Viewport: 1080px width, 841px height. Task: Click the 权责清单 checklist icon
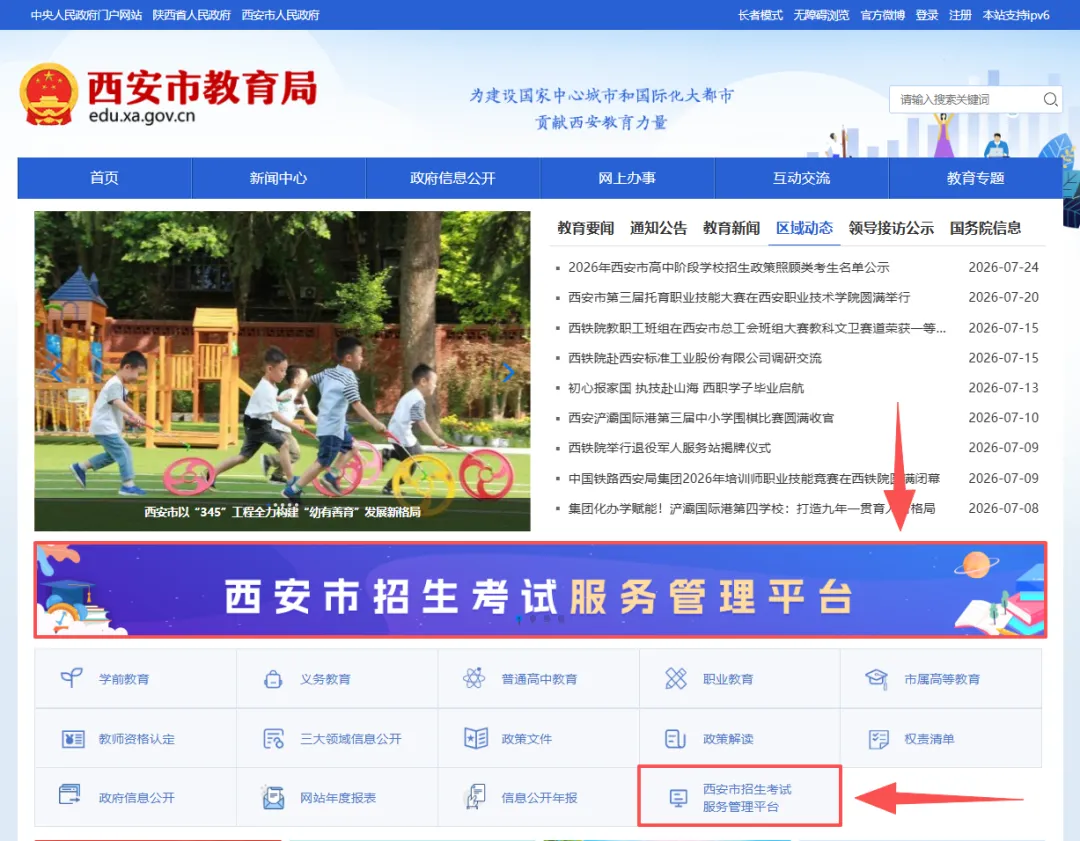pos(878,739)
